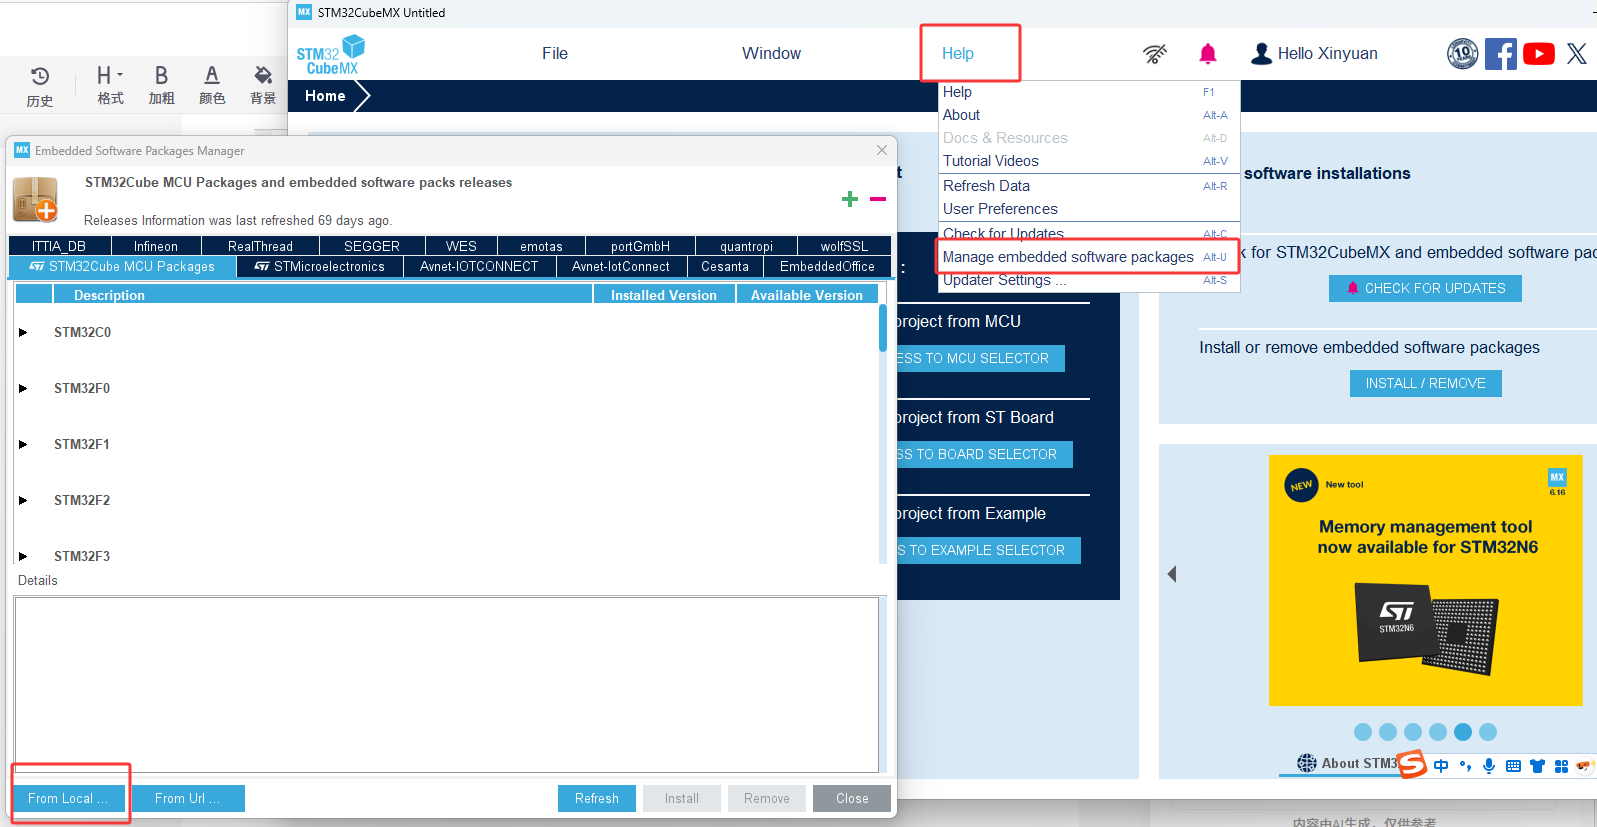Click the microphone icon in IME bar

coord(1489,766)
